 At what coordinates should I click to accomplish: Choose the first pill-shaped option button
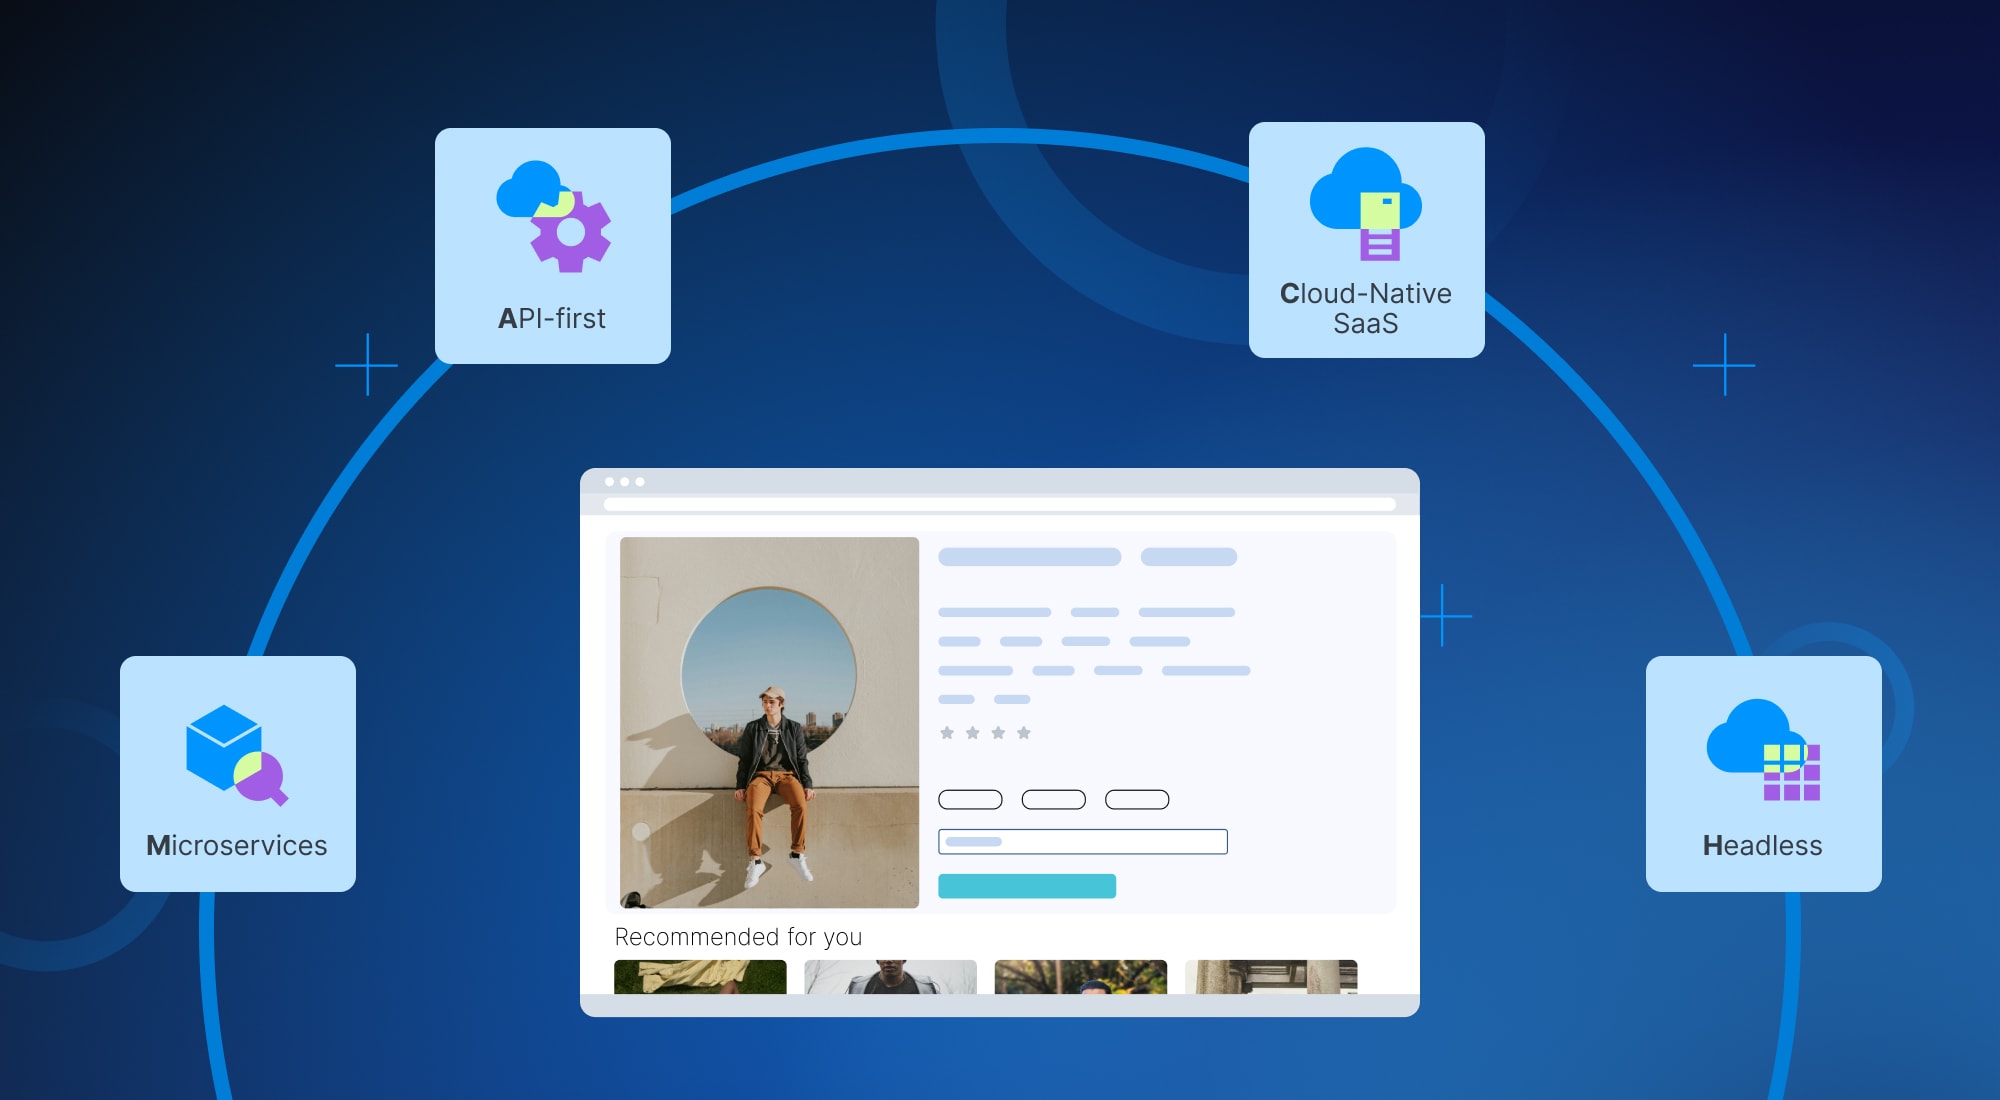coord(970,799)
